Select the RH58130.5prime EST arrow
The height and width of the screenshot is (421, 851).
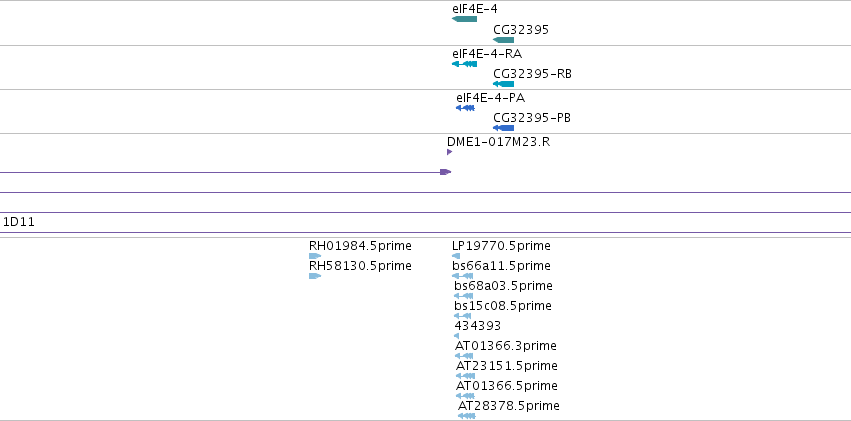[x=315, y=276]
